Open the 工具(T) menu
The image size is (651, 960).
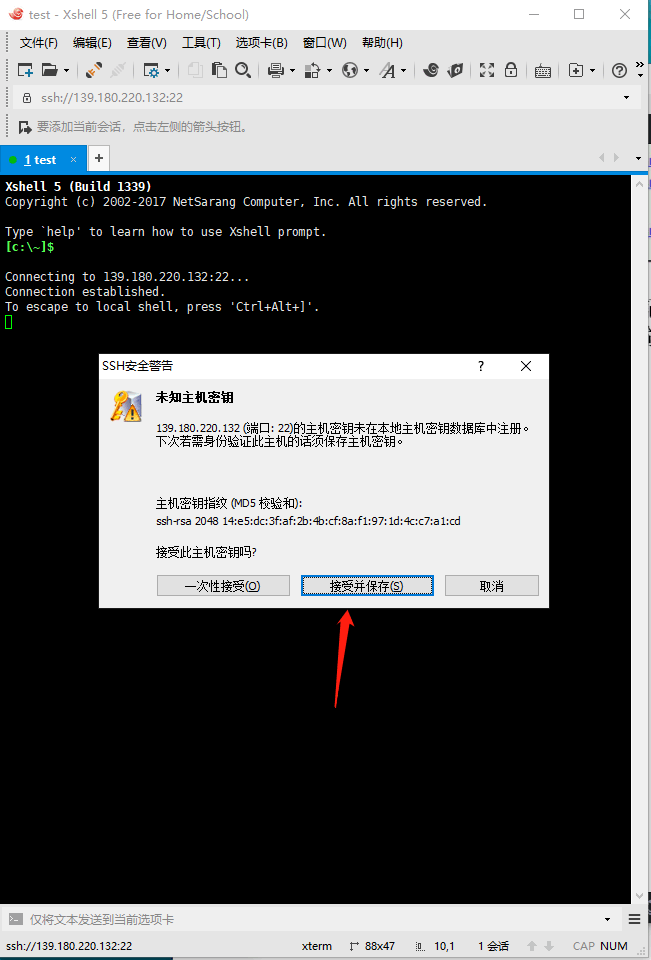pyautogui.click(x=201, y=43)
